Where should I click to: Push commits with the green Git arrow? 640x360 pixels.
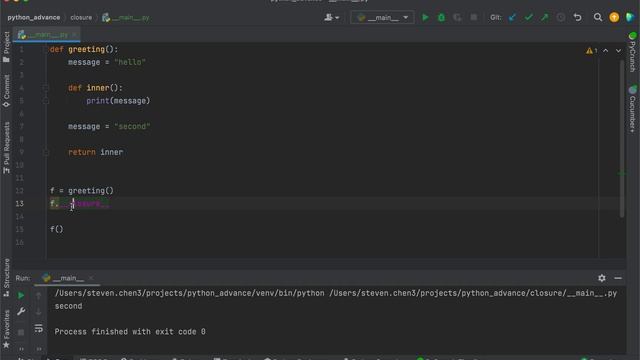point(544,18)
